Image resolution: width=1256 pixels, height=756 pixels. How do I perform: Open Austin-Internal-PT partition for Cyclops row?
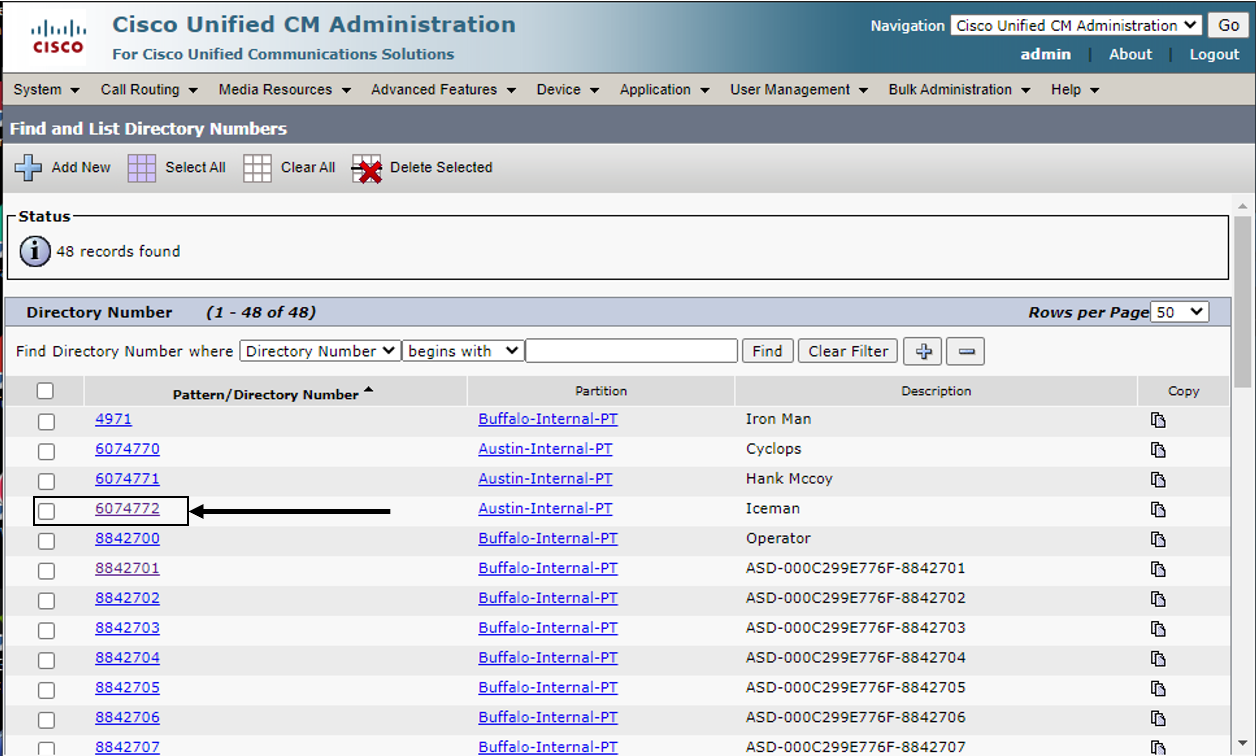click(x=545, y=449)
